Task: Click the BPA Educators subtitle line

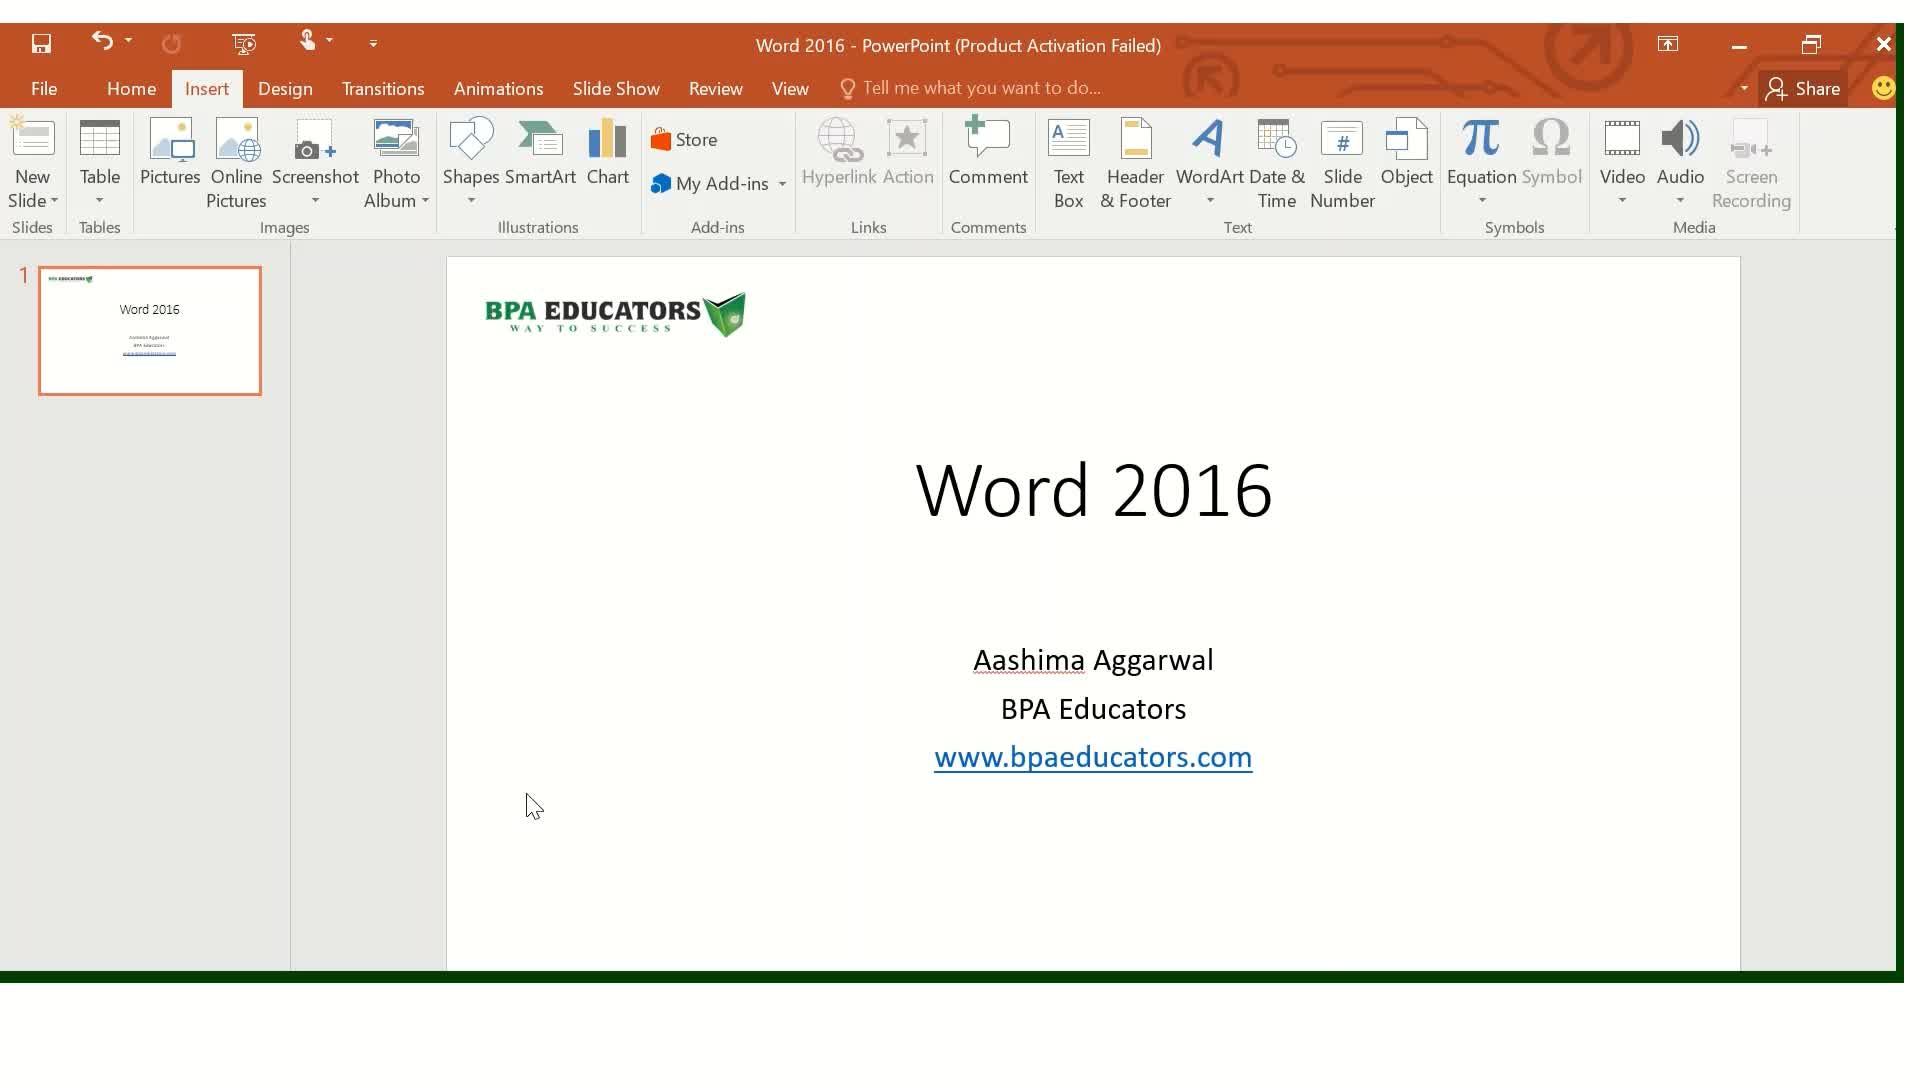Action: [1093, 709]
